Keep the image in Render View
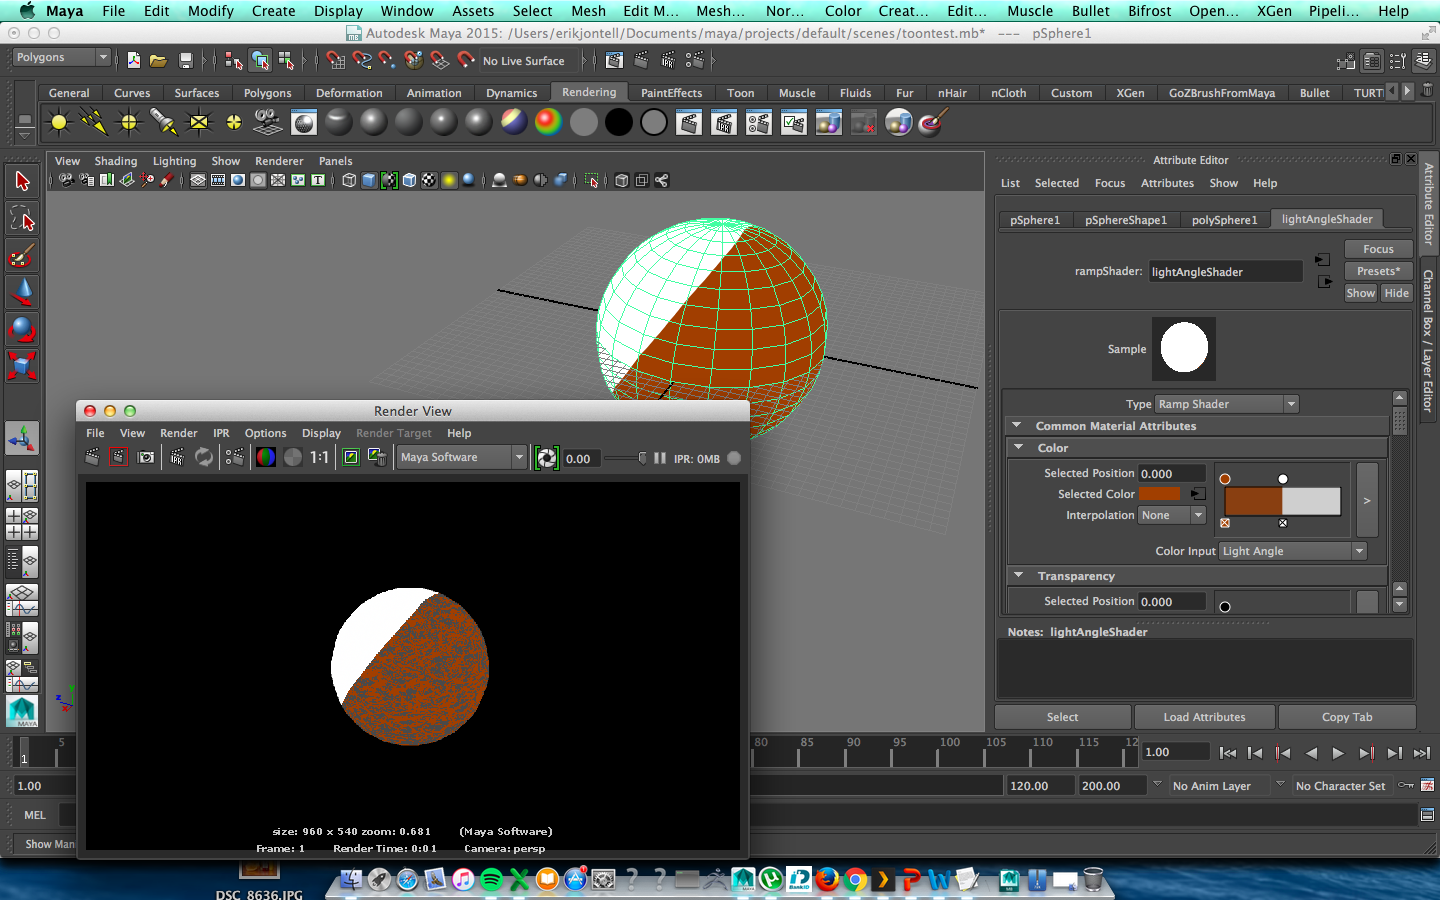 (x=351, y=457)
